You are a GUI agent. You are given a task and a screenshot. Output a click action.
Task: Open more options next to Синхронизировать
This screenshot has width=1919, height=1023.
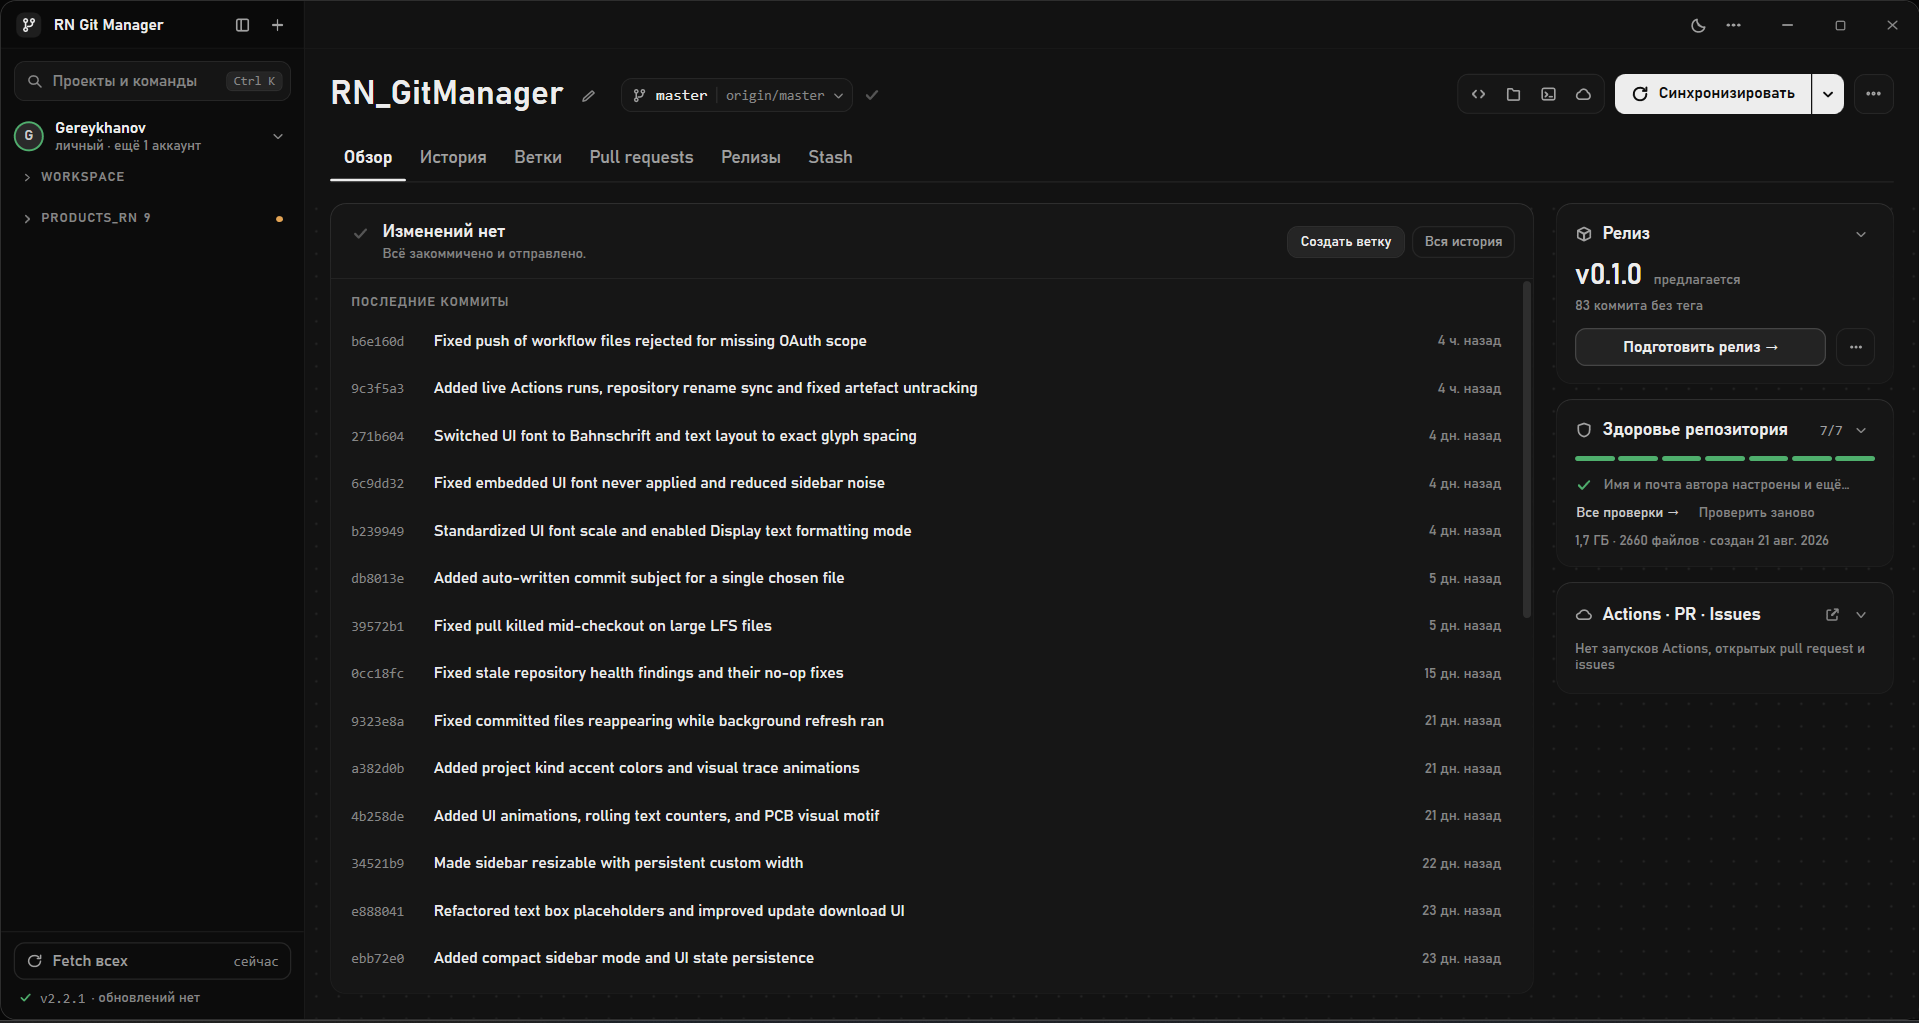(x=1874, y=94)
